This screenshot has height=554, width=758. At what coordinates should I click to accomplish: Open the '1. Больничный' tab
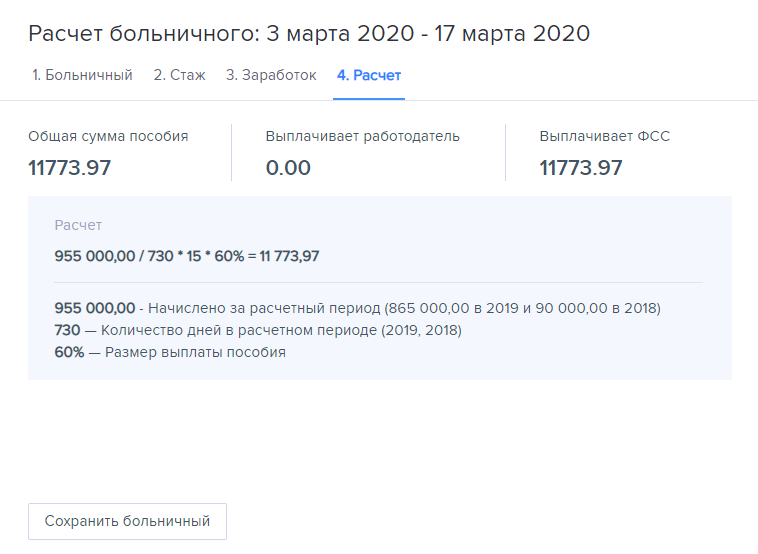click(82, 75)
